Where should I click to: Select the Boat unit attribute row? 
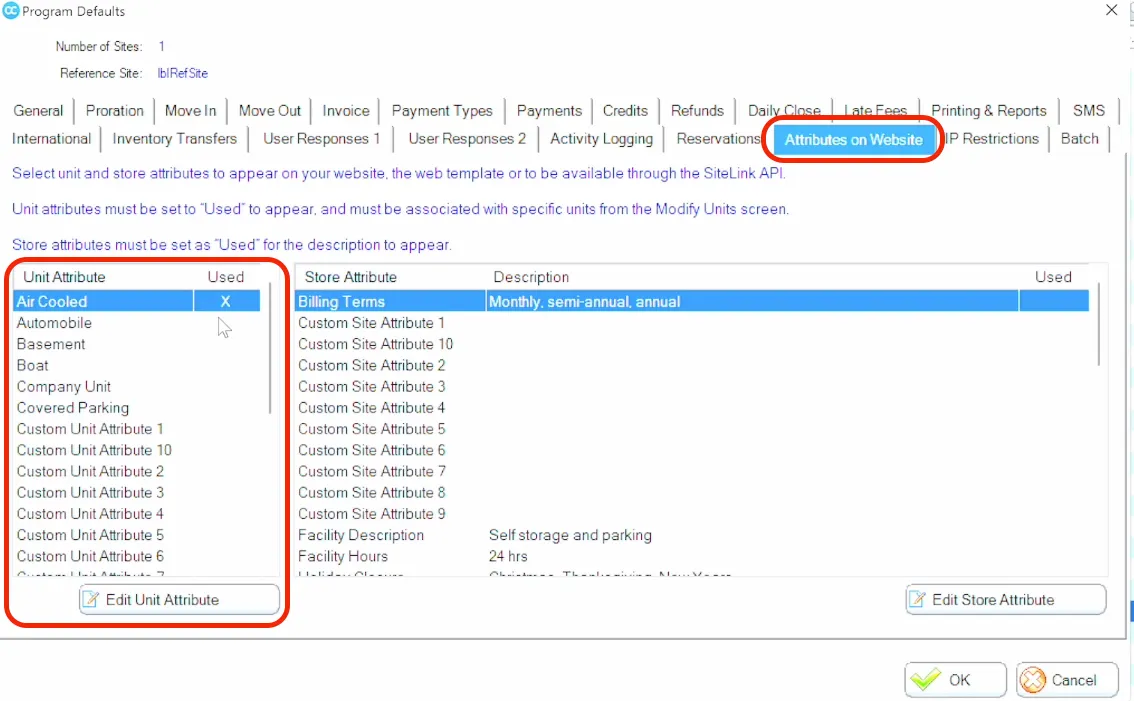tap(137, 365)
